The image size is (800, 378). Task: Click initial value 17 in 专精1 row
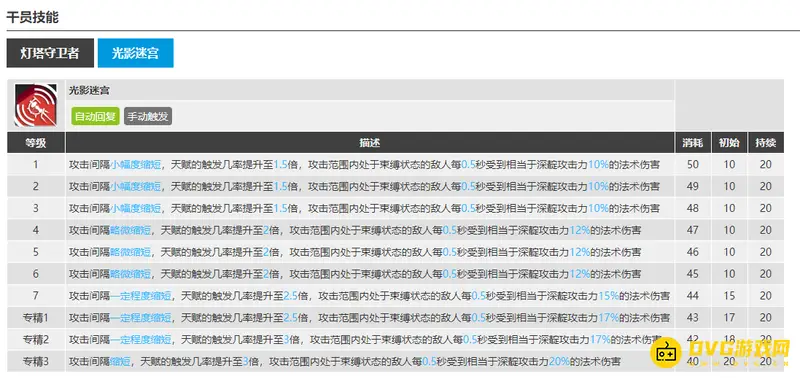tap(729, 318)
